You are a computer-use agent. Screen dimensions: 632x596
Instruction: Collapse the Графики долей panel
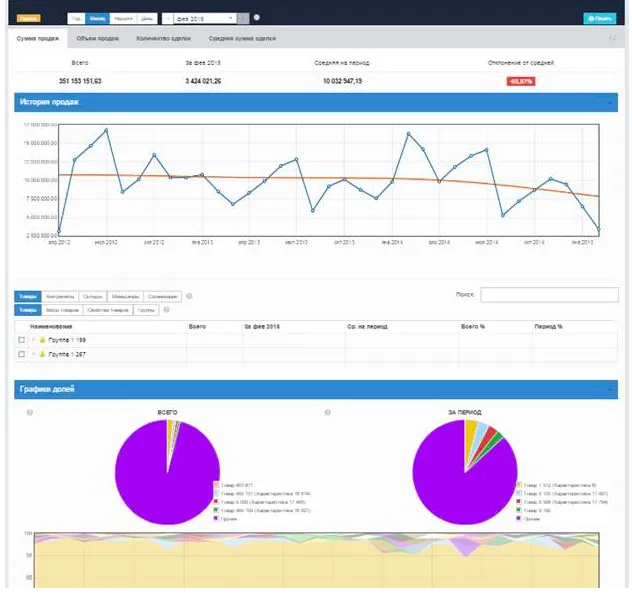point(609,389)
